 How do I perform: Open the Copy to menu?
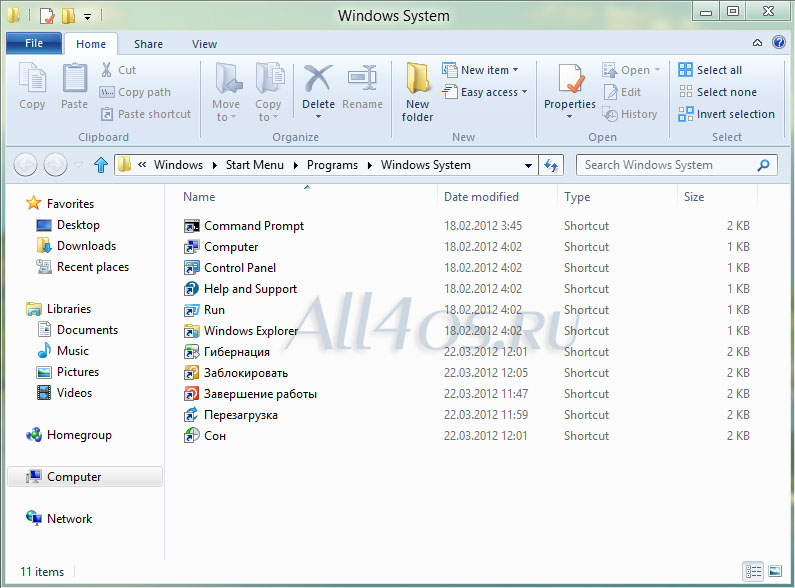point(268,92)
